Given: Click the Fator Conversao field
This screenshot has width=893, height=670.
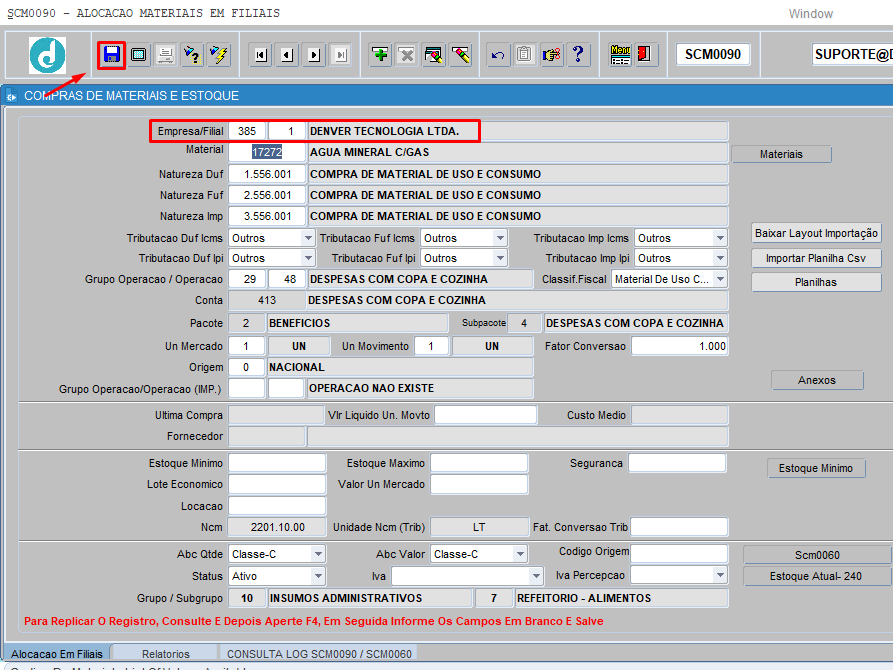Looking at the screenshot, I should click(680, 346).
